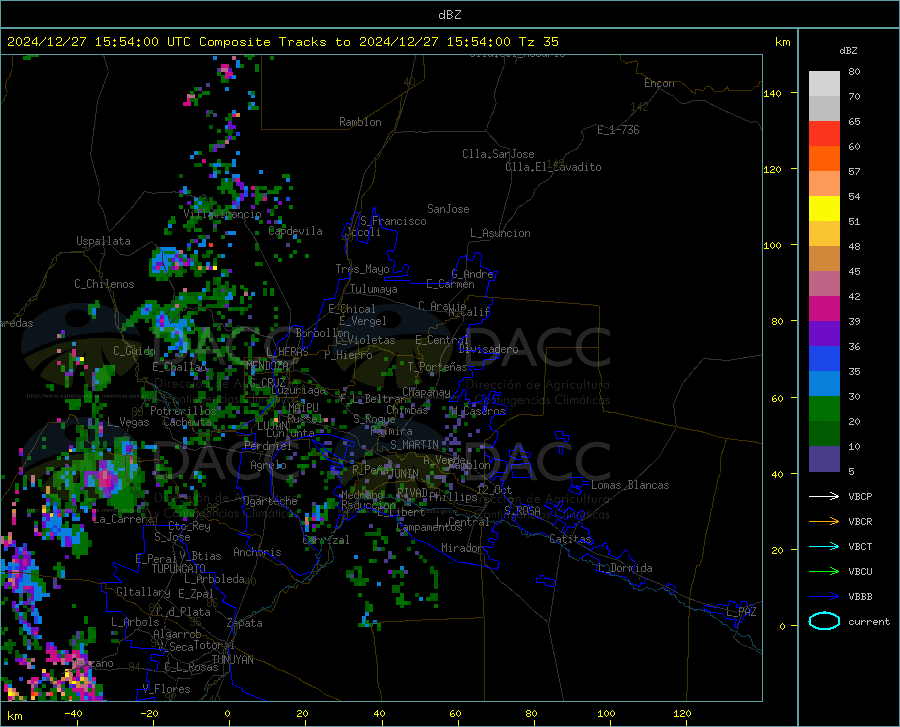The height and width of the screenshot is (727, 900).
Task: Click the 'Villavicencio' label on map
Action: click(222, 214)
